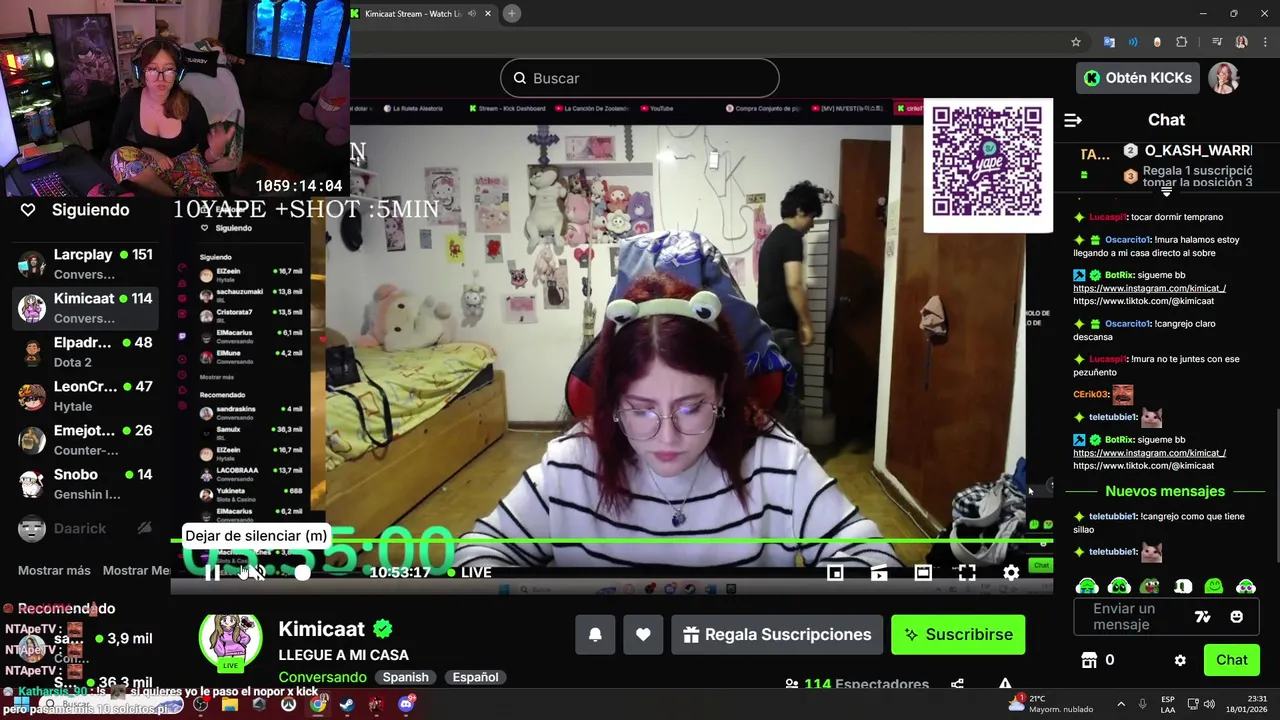Select Snobo Genshin channel
This screenshot has height=720, width=1280.
(x=85, y=484)
